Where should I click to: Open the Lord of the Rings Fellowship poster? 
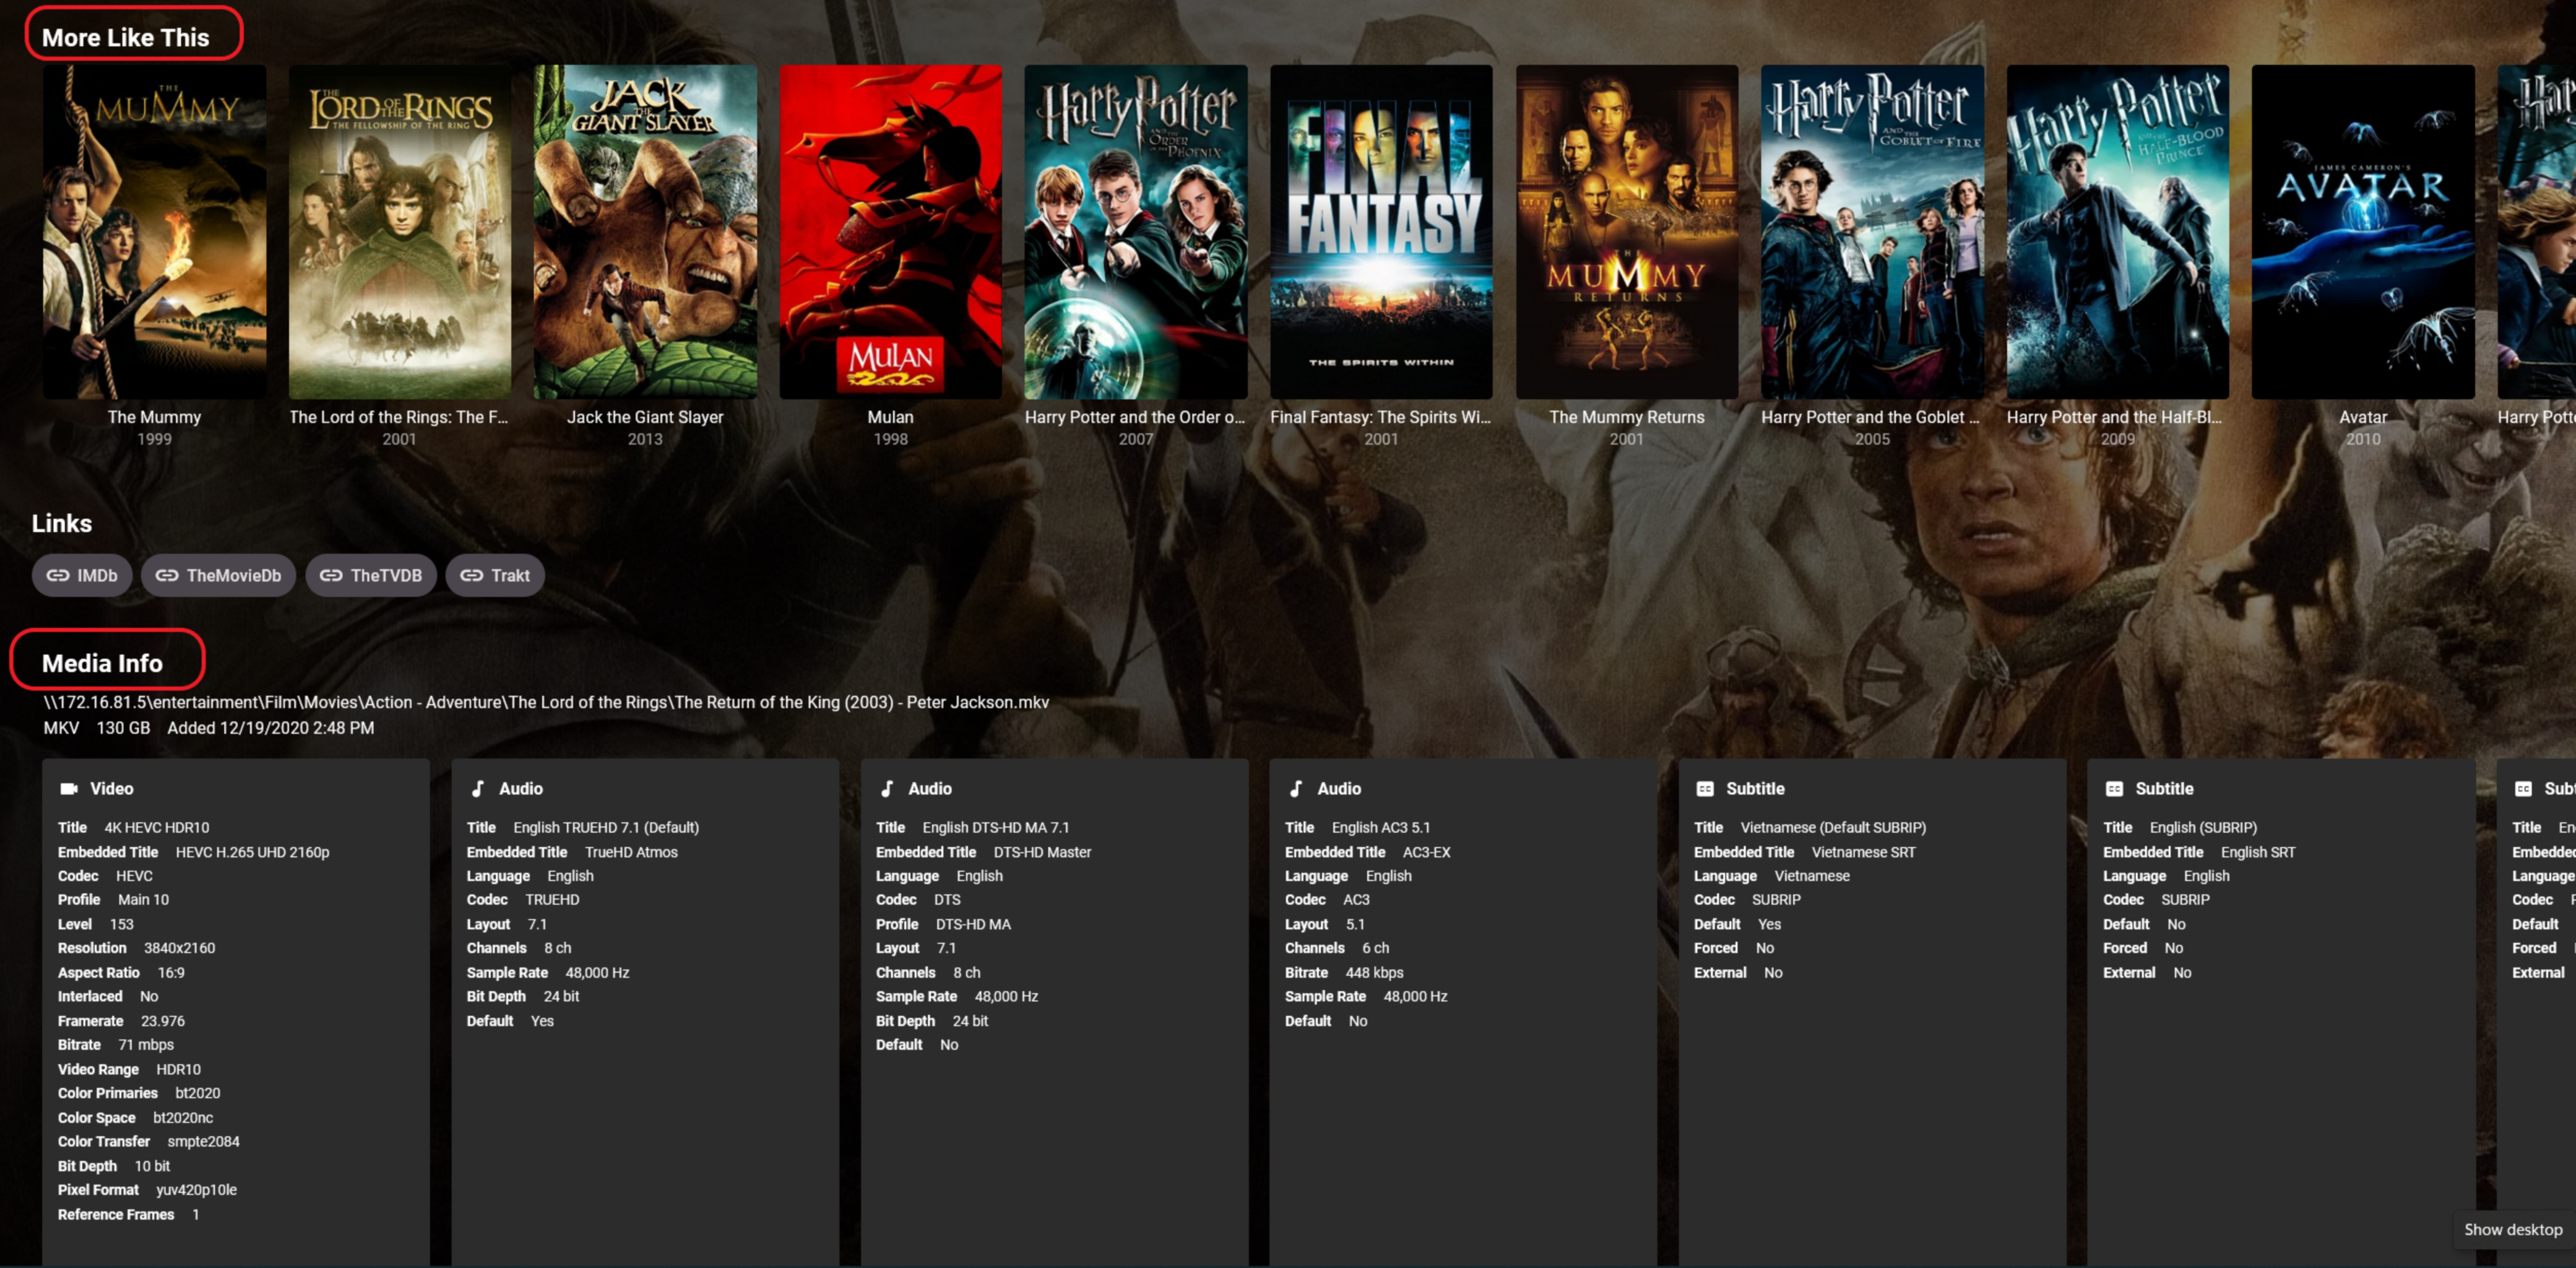(400, 232)
